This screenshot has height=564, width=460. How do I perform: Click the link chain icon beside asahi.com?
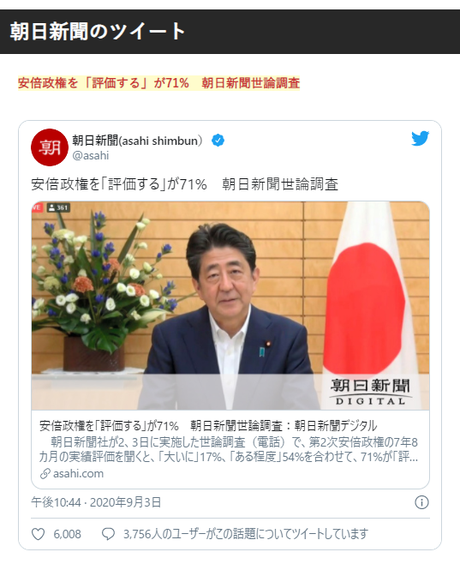coord(45,474)
